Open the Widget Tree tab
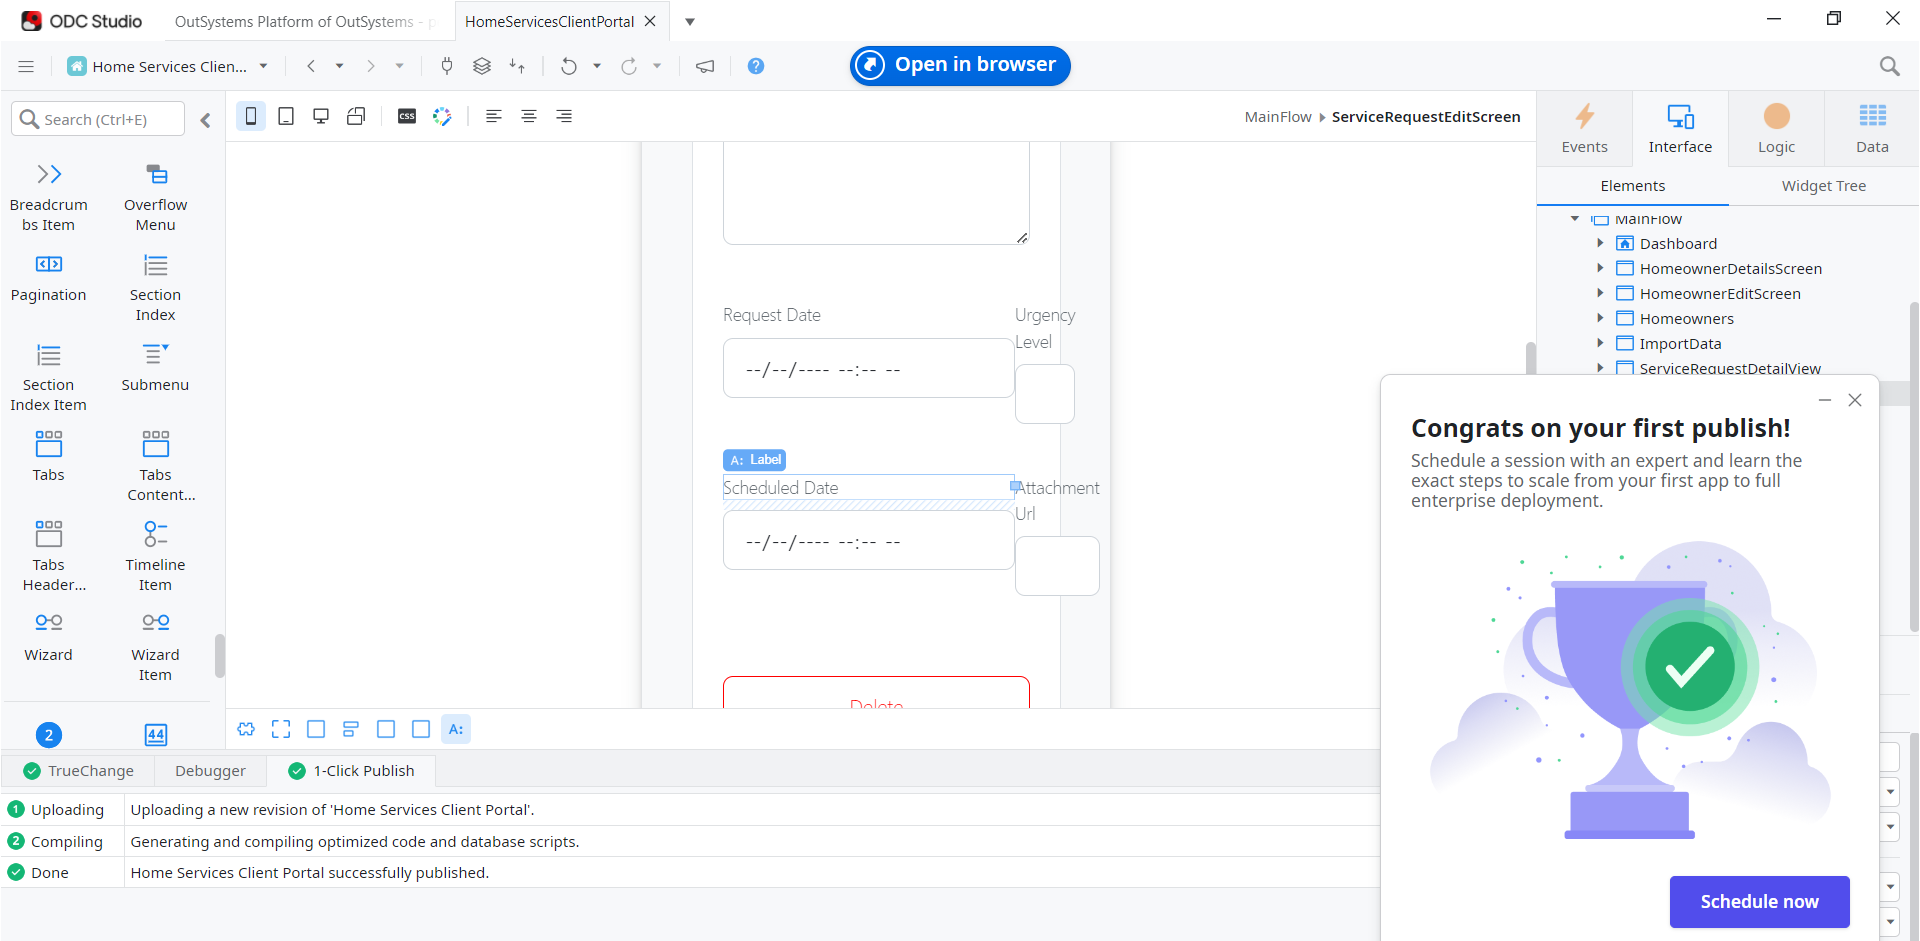 coord(1823,186)
